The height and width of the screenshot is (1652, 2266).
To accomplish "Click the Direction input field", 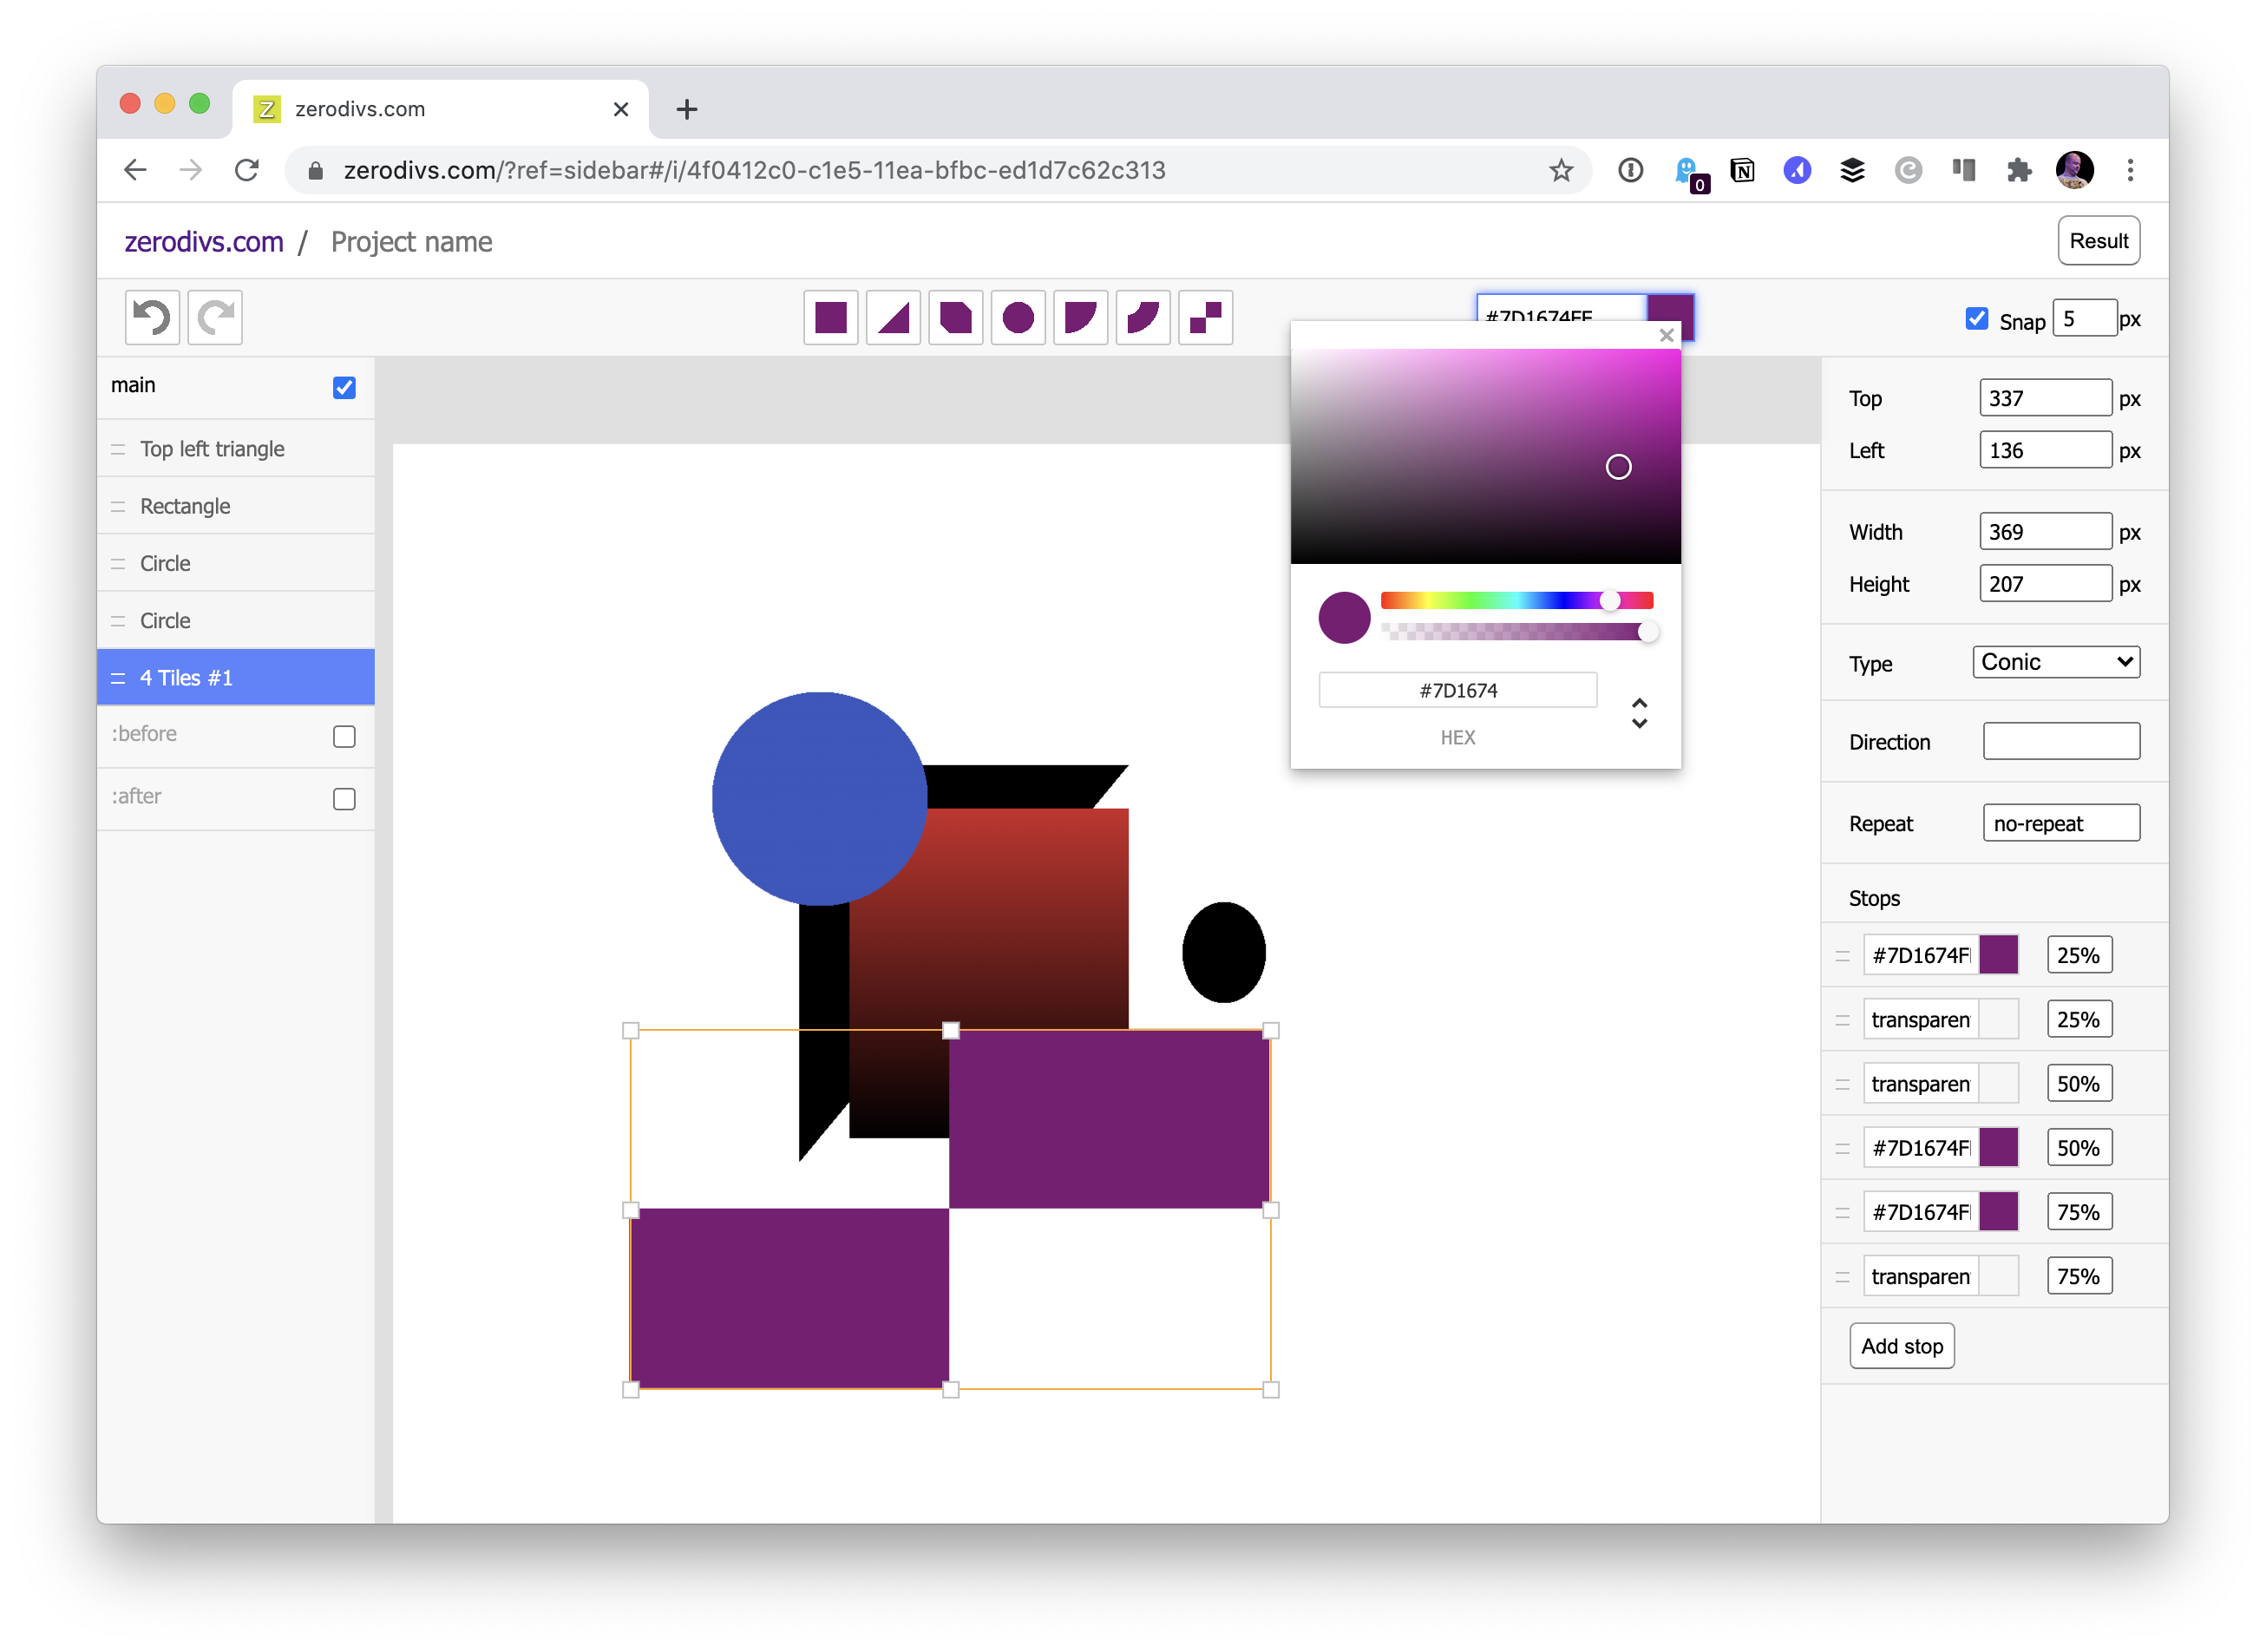I will tap(2061, 742).
